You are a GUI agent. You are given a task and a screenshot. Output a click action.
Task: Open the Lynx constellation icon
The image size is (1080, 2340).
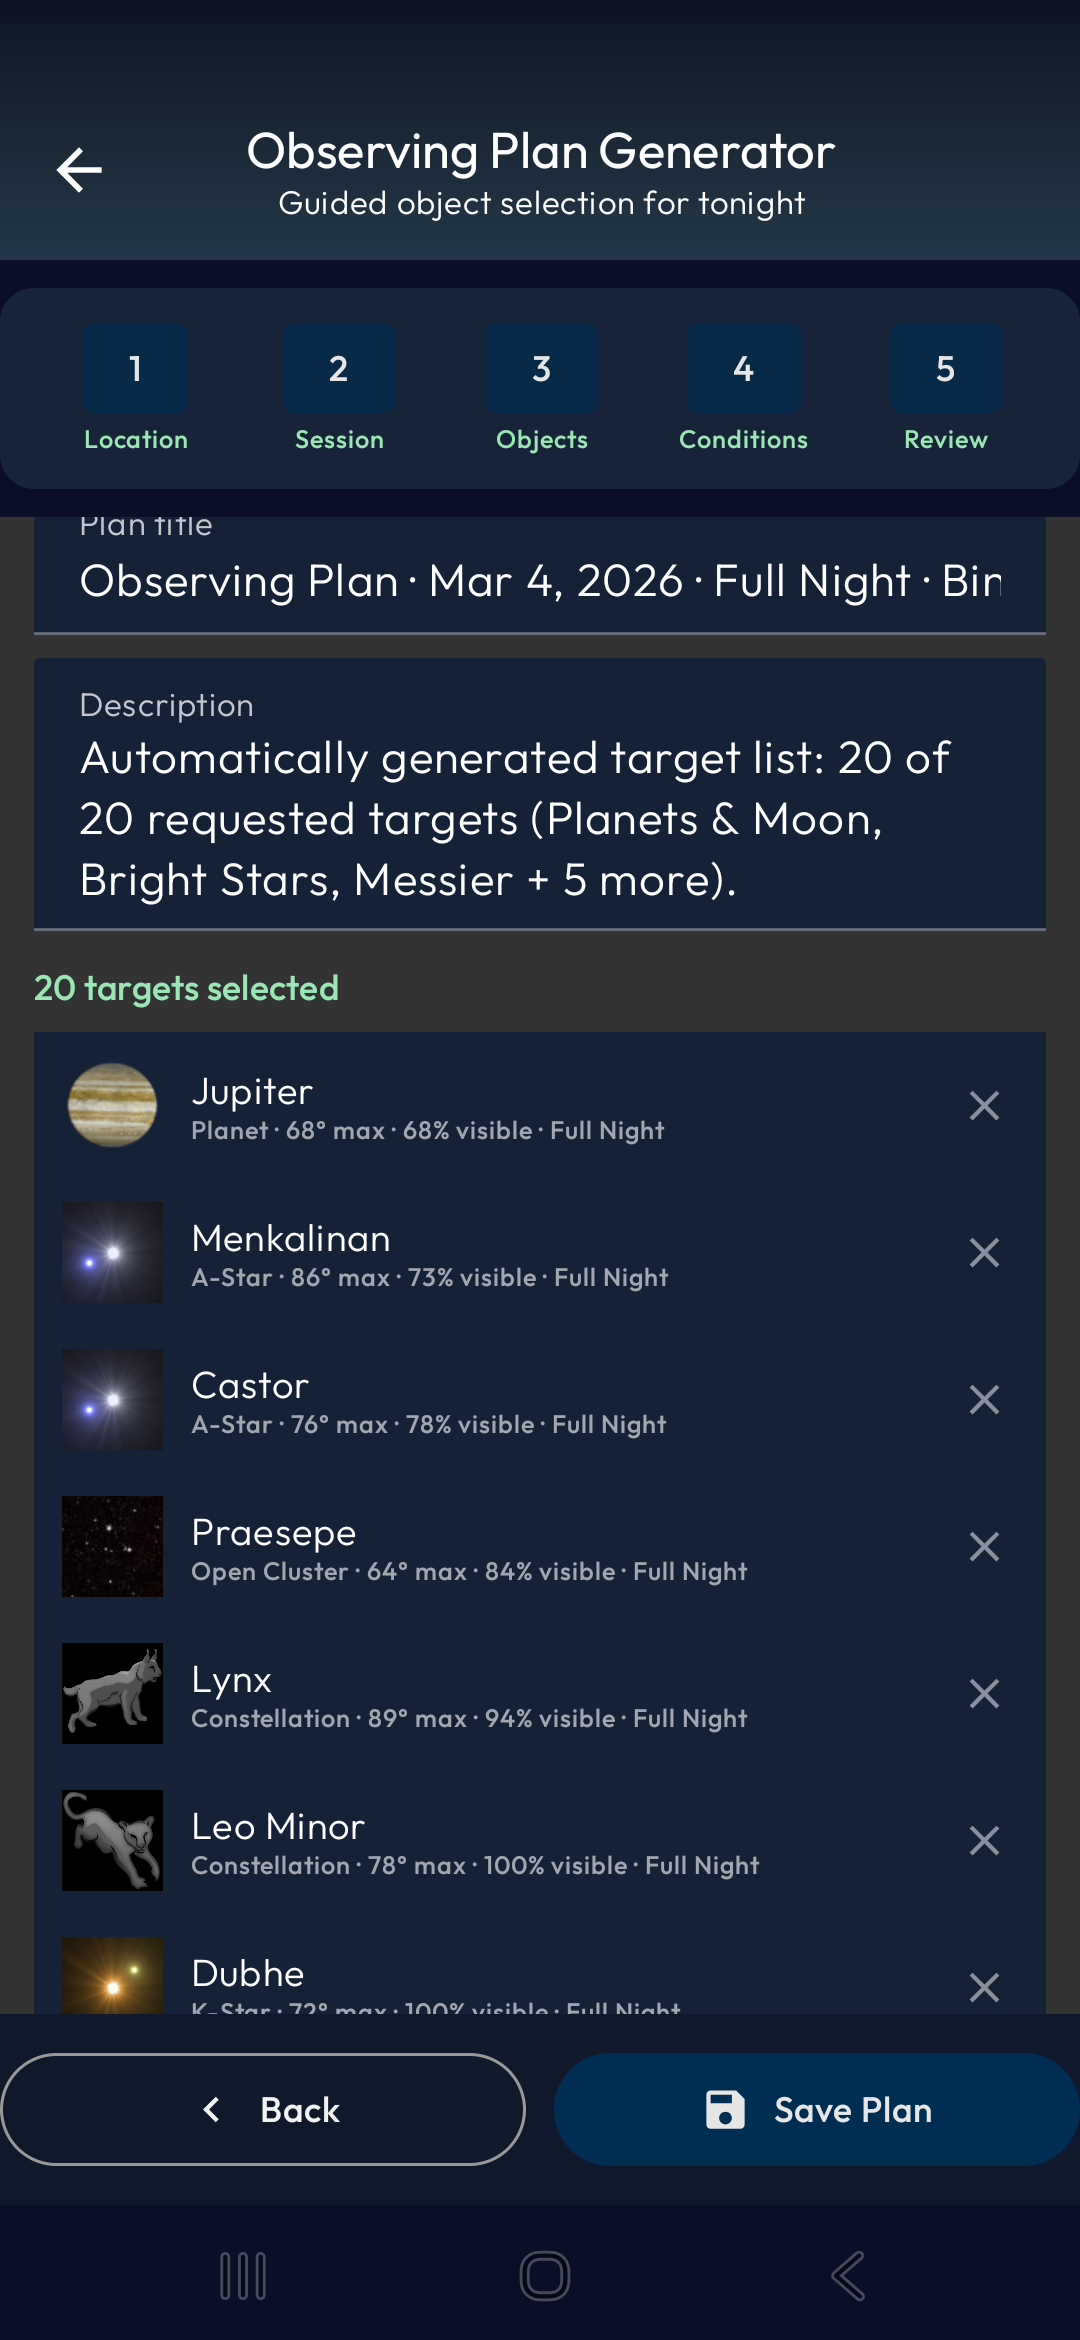coord(111,1693)
